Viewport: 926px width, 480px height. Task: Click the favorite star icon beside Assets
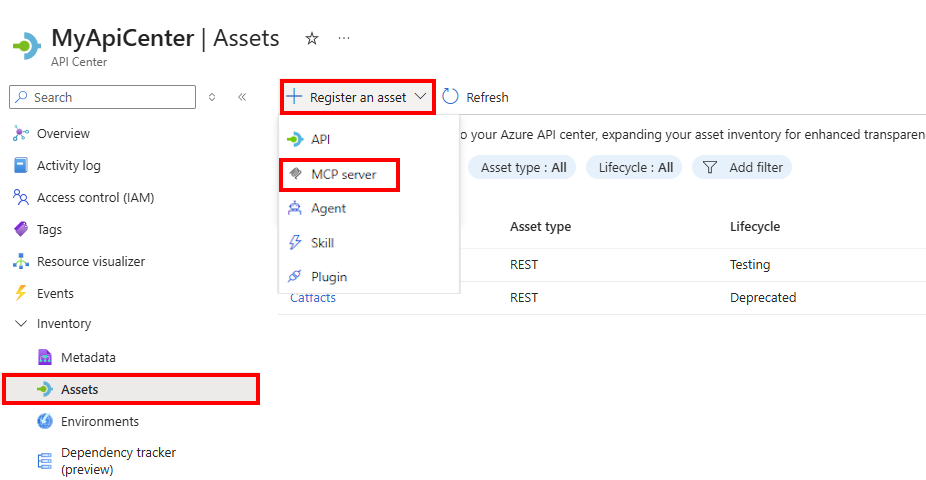click(312, 39)
